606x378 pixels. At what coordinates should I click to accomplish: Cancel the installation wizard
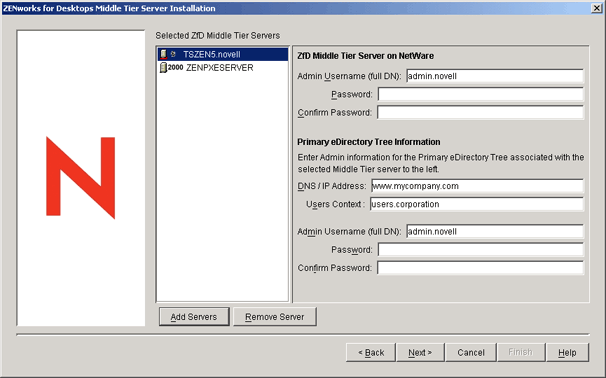coord(471,352)
